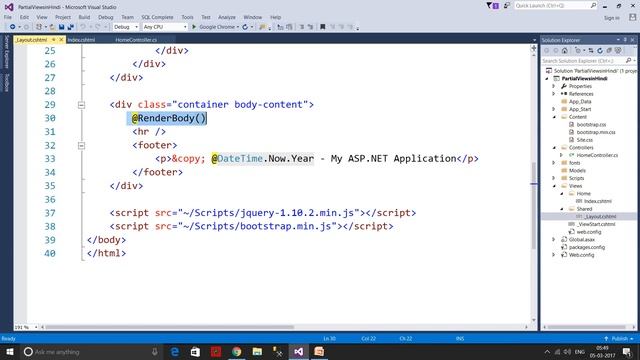
Task: Click the Save All toolbar icon
Action: 70,27
